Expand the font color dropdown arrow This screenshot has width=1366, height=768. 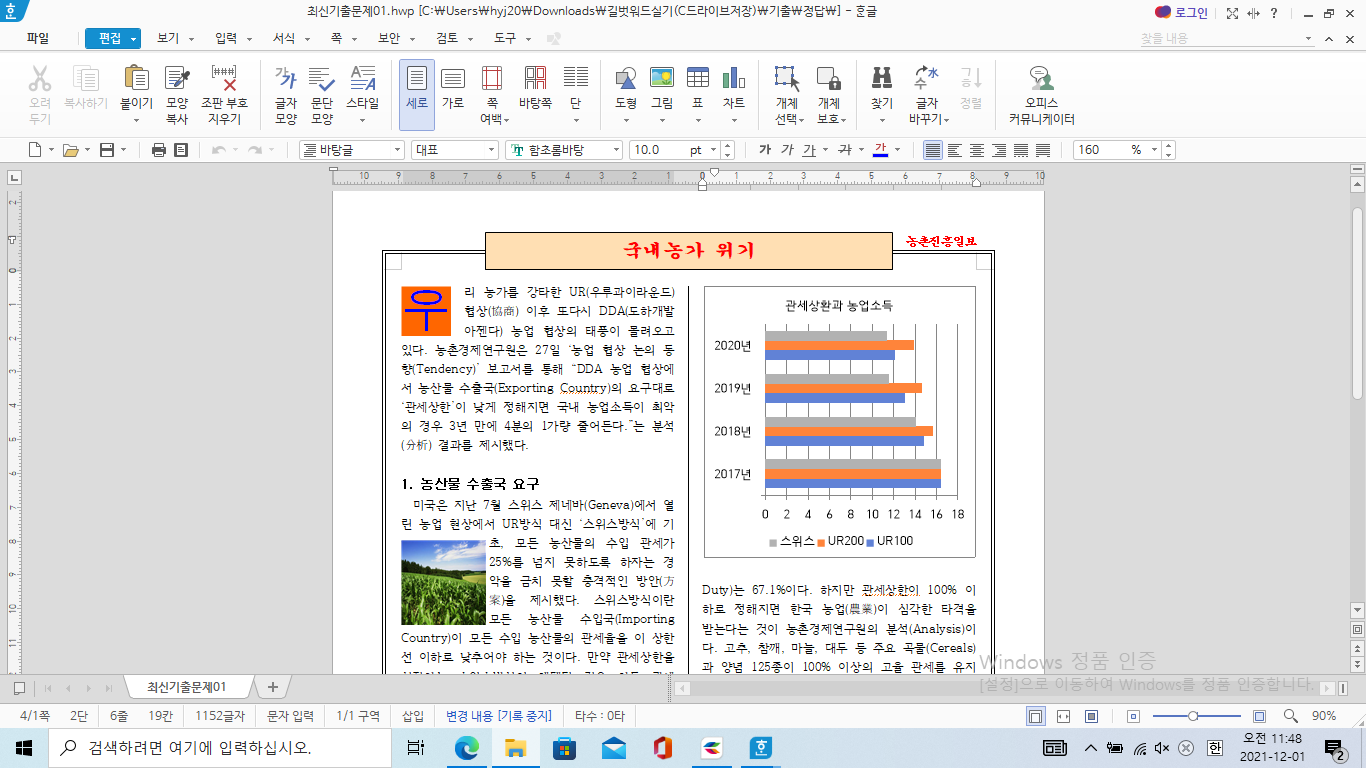[896, 150]
